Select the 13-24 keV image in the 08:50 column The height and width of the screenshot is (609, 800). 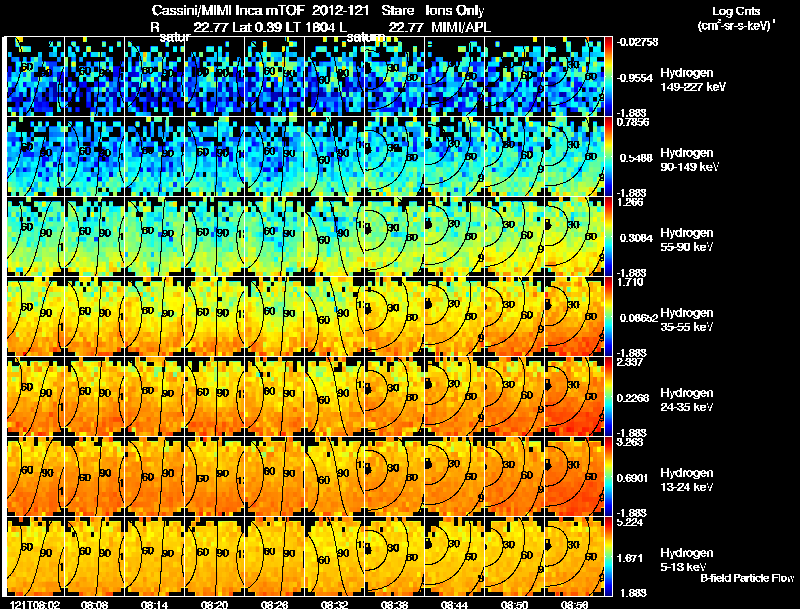point(515,477)
